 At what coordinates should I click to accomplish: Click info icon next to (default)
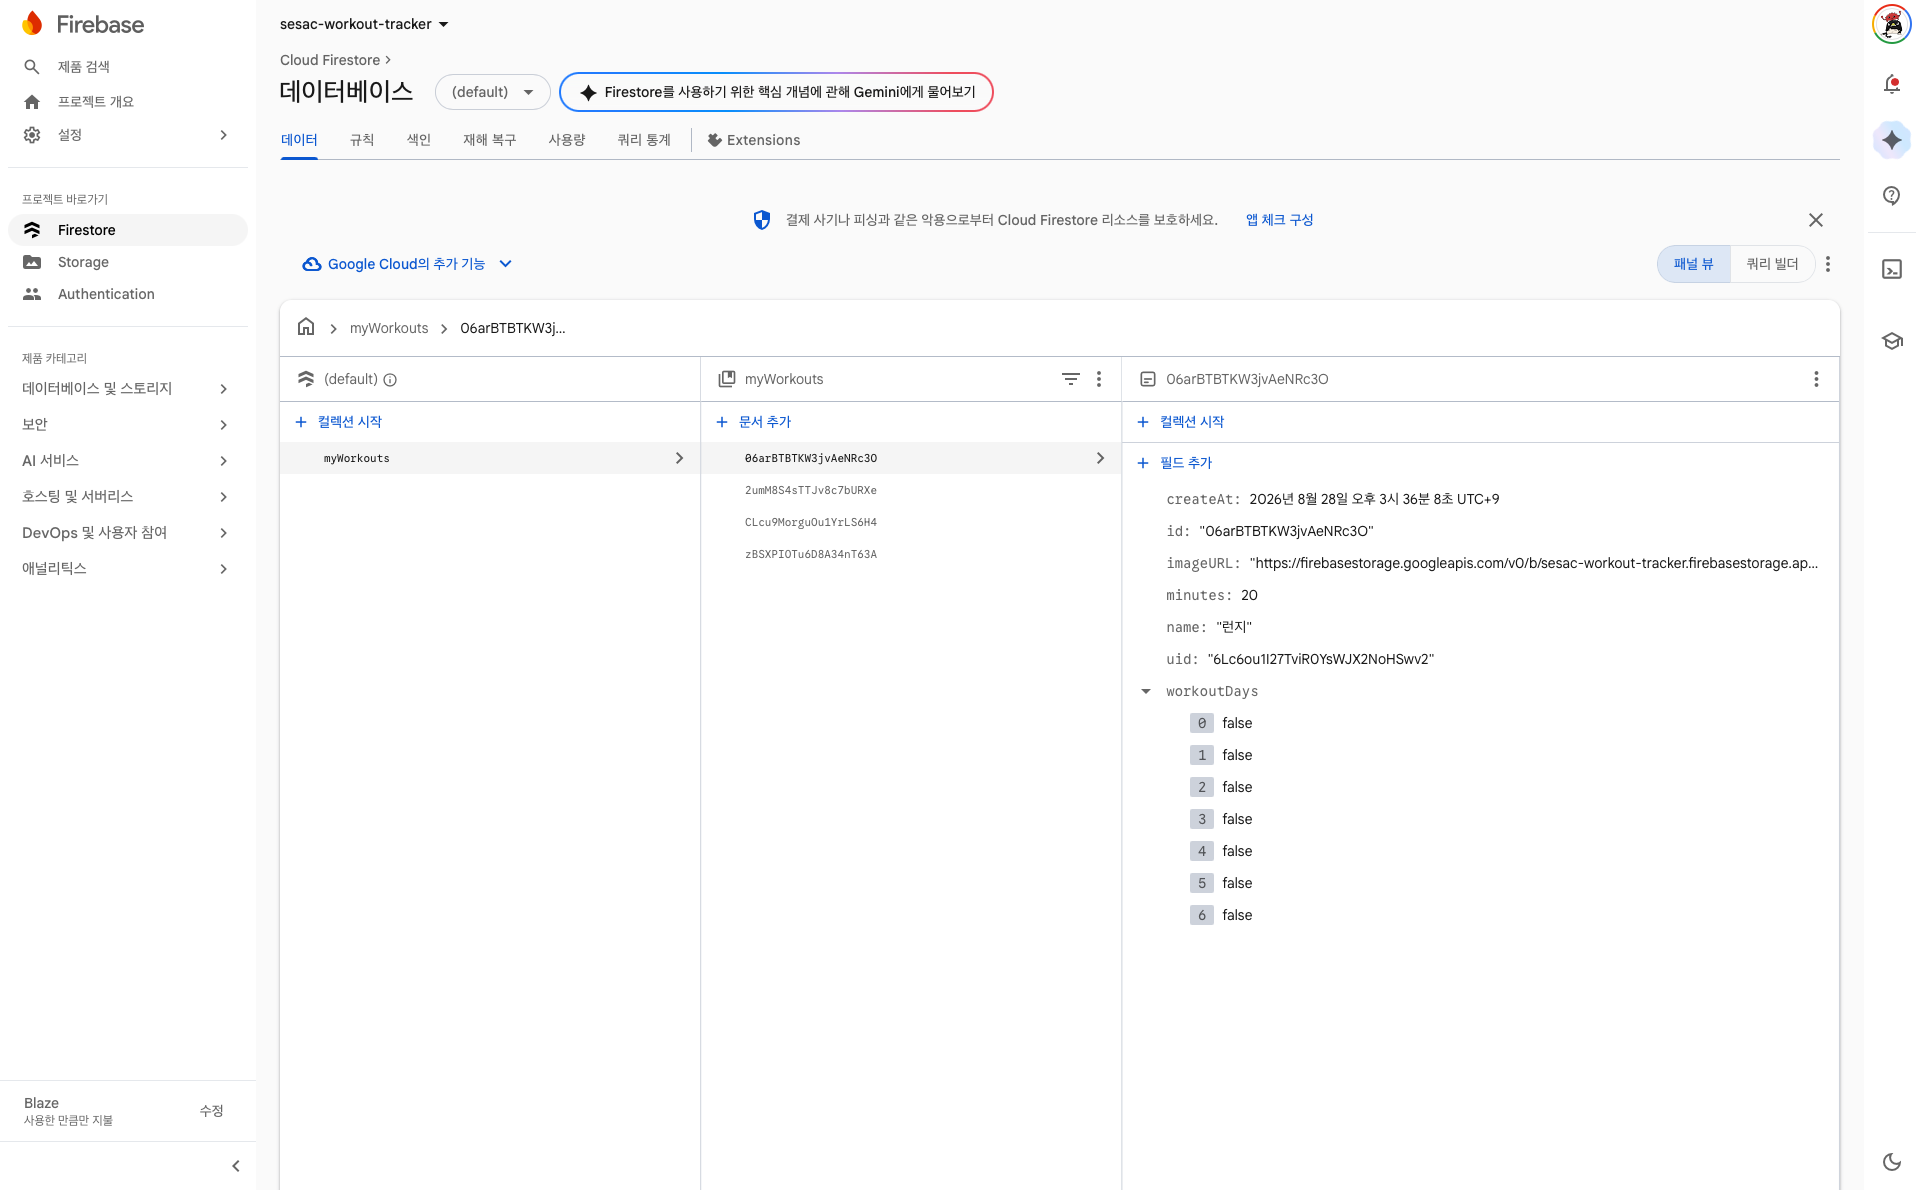click(x=390, y=380)
